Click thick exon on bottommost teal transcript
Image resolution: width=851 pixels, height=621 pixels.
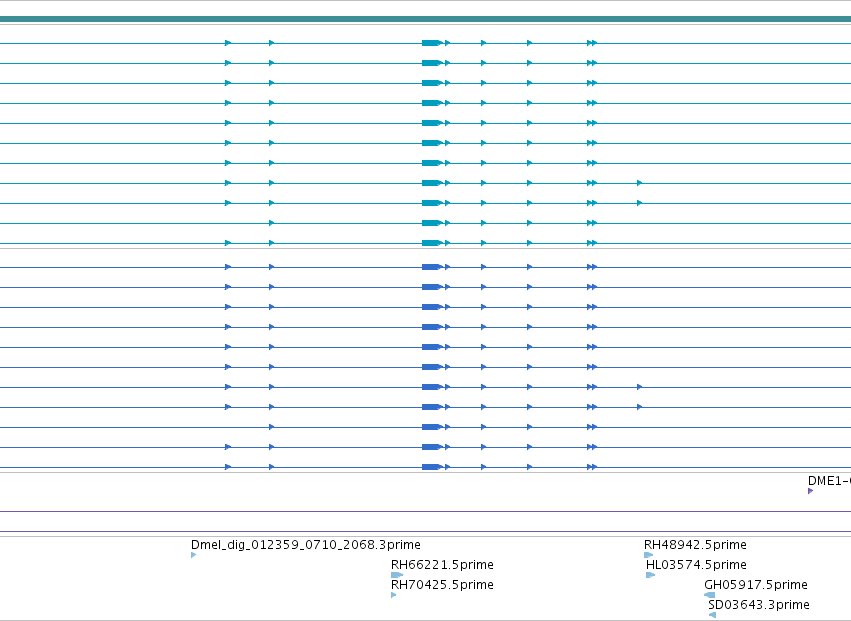(x=431, y=243)
